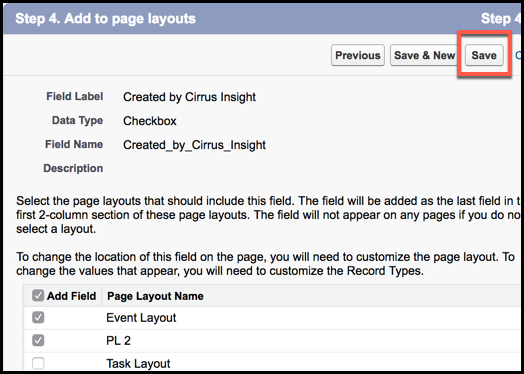Uncheck the PL 2 checkbox
This screenshot has height=374, width=524.
pos(38,340)
